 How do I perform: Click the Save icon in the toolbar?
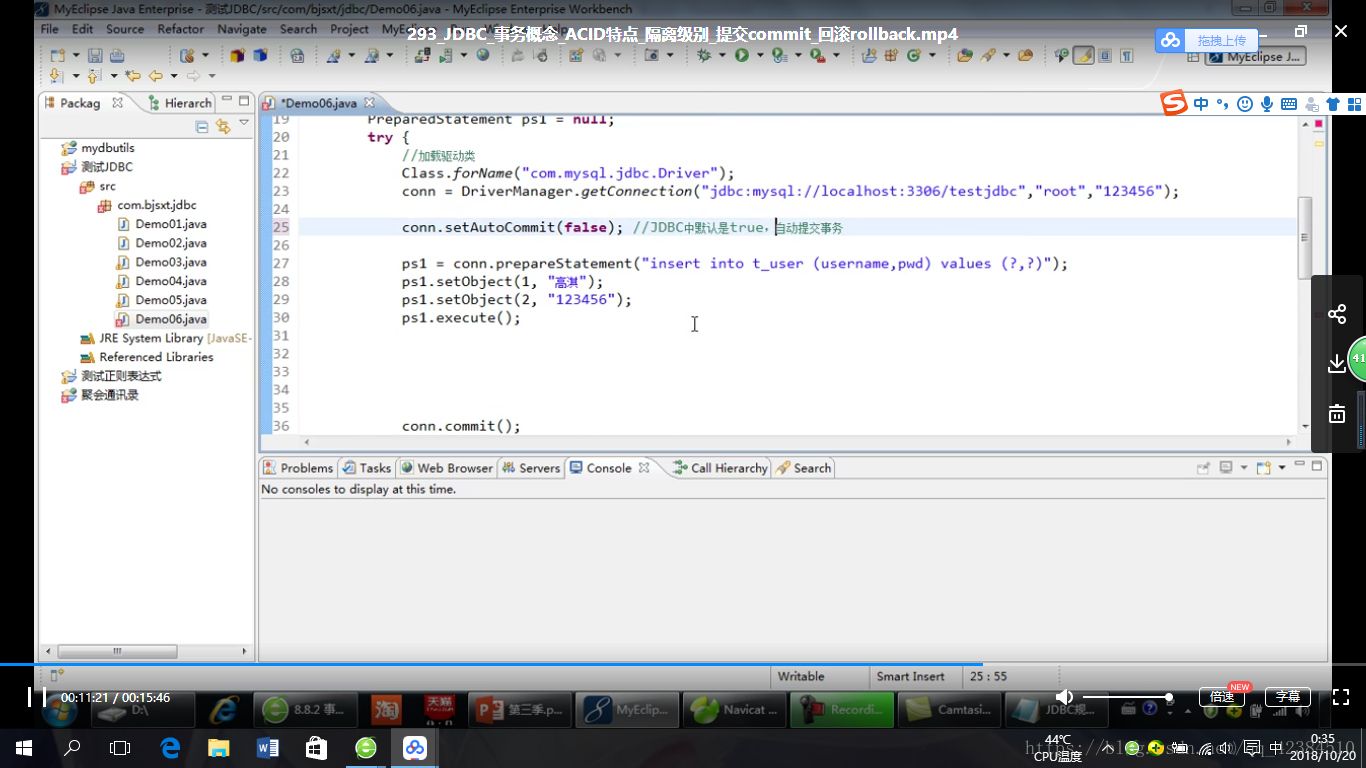click(95, 56)
